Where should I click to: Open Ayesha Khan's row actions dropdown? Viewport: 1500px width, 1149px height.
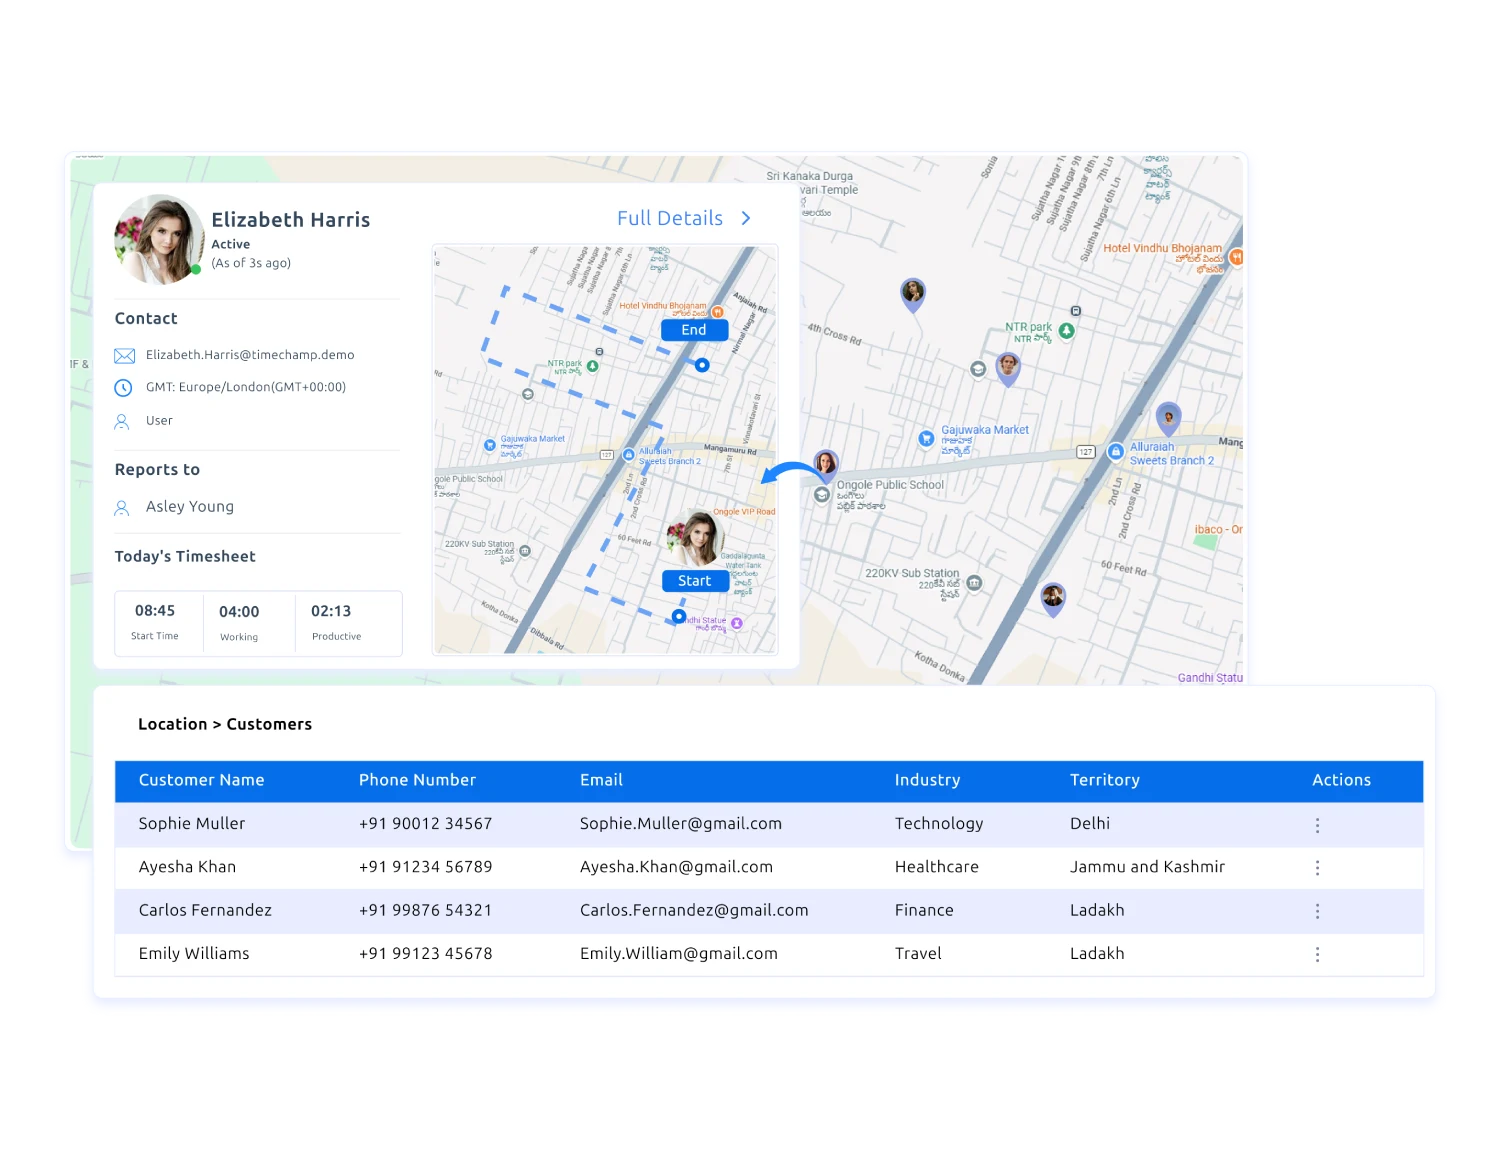1318,868
